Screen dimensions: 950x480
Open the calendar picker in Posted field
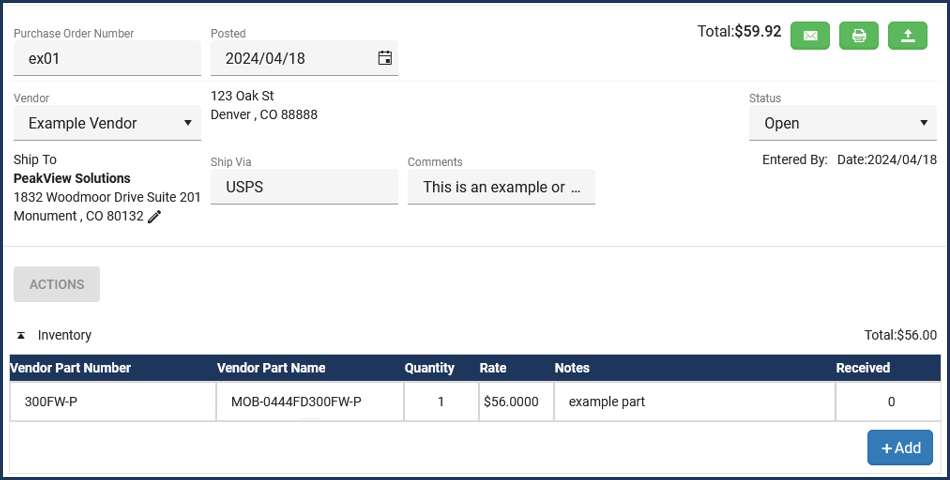pyautogui.click(x=385, y=58)
